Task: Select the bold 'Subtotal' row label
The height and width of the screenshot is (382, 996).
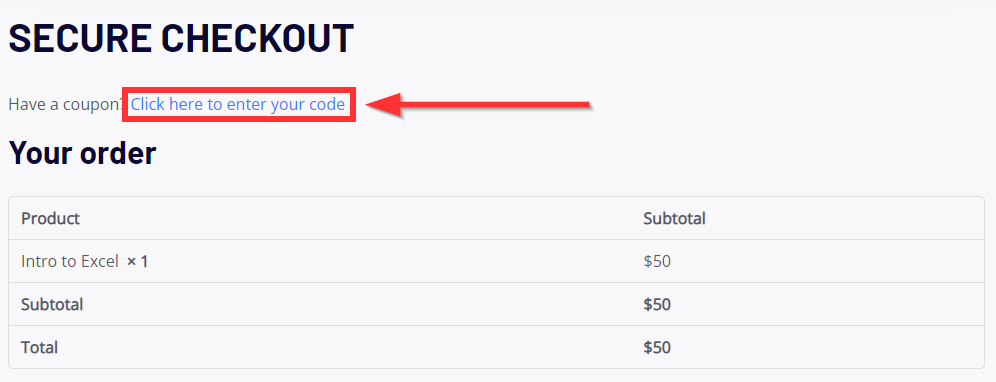Action: pos(52,304)
